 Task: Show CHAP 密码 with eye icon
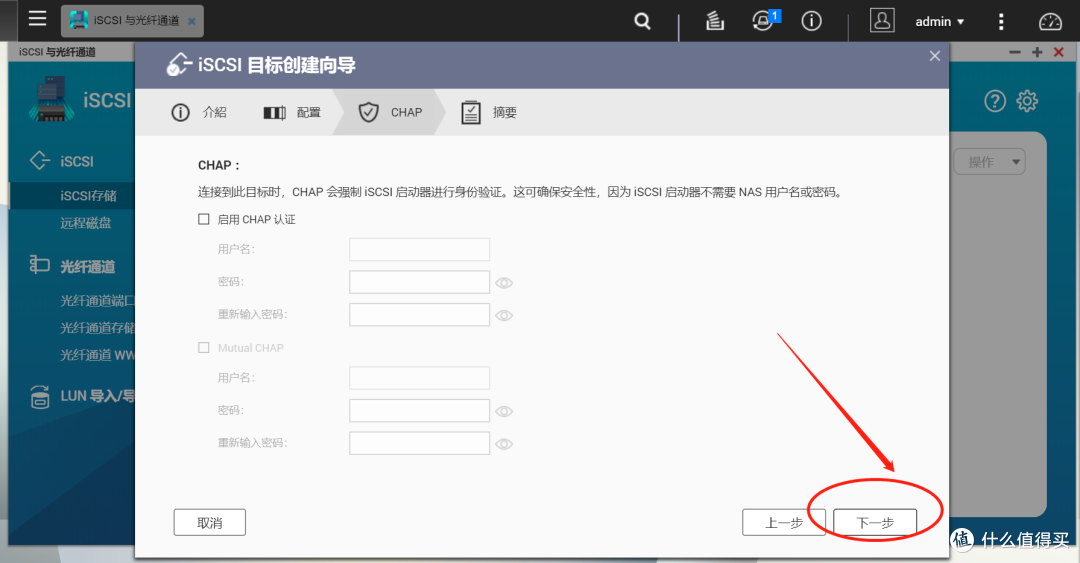504,283
